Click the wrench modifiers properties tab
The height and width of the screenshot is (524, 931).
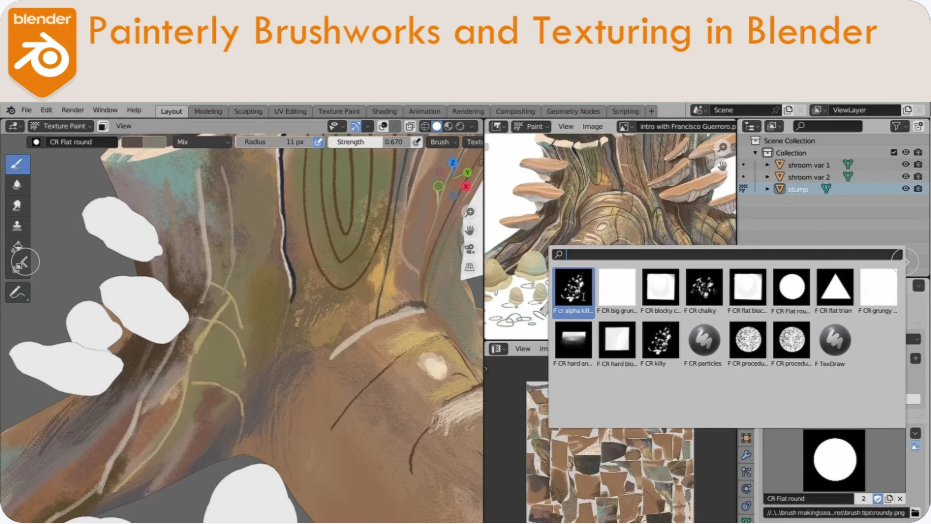pyautogui.click(x=746, y=455)
